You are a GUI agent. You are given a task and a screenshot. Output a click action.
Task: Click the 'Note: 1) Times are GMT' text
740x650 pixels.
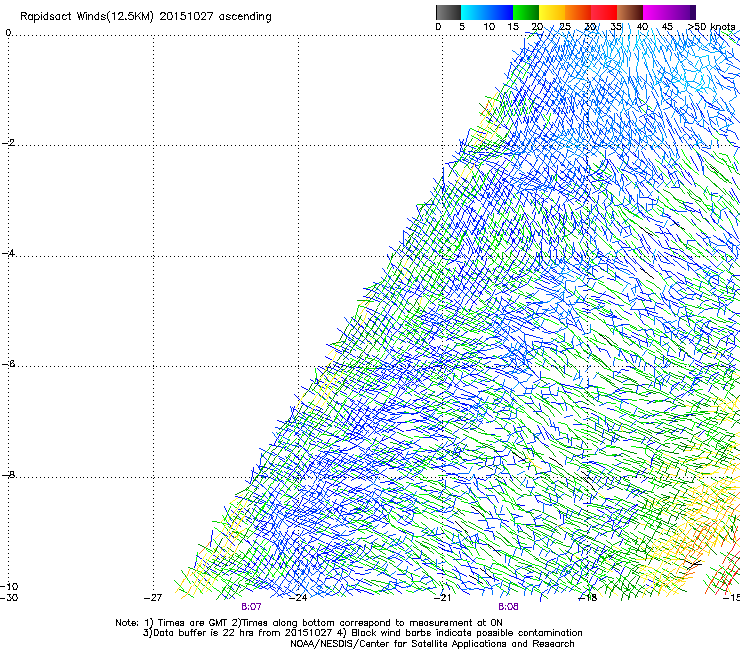pyautogui.click(x=173, y=623)
